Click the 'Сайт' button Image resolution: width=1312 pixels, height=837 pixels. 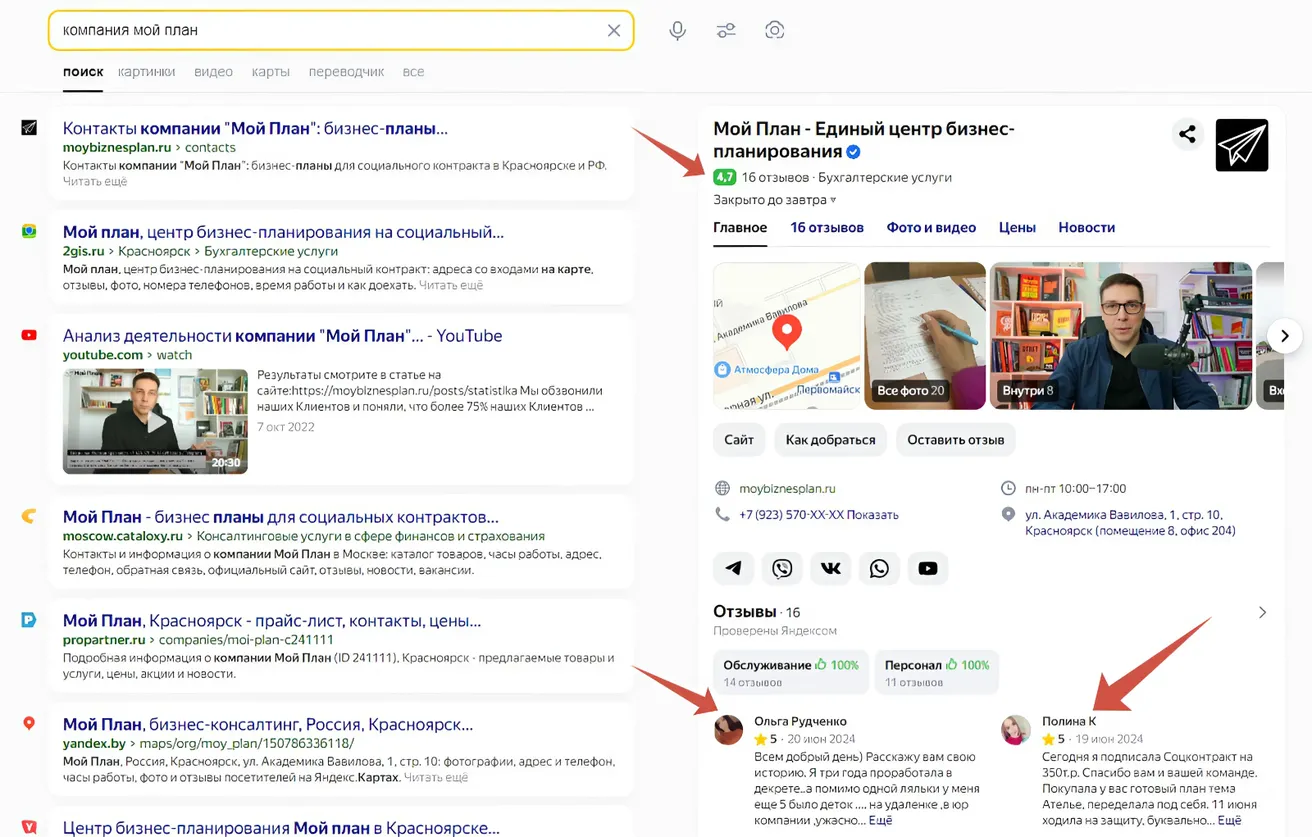(739, 440)
